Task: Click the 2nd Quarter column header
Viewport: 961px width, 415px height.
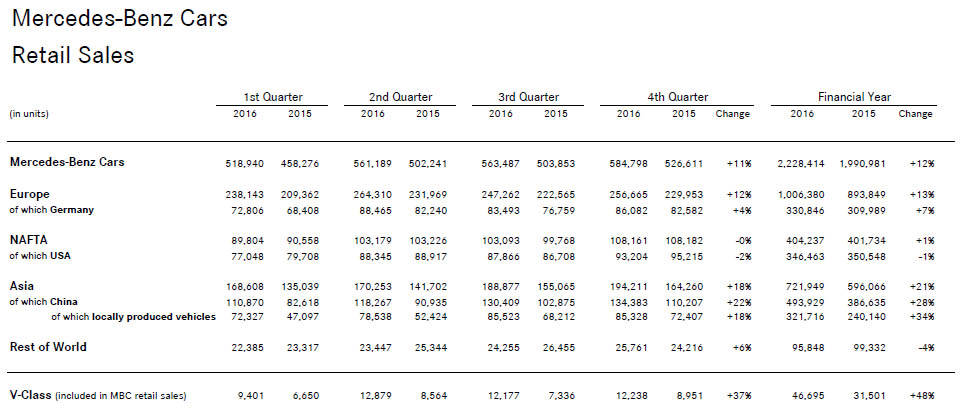Action: point(400,97)
